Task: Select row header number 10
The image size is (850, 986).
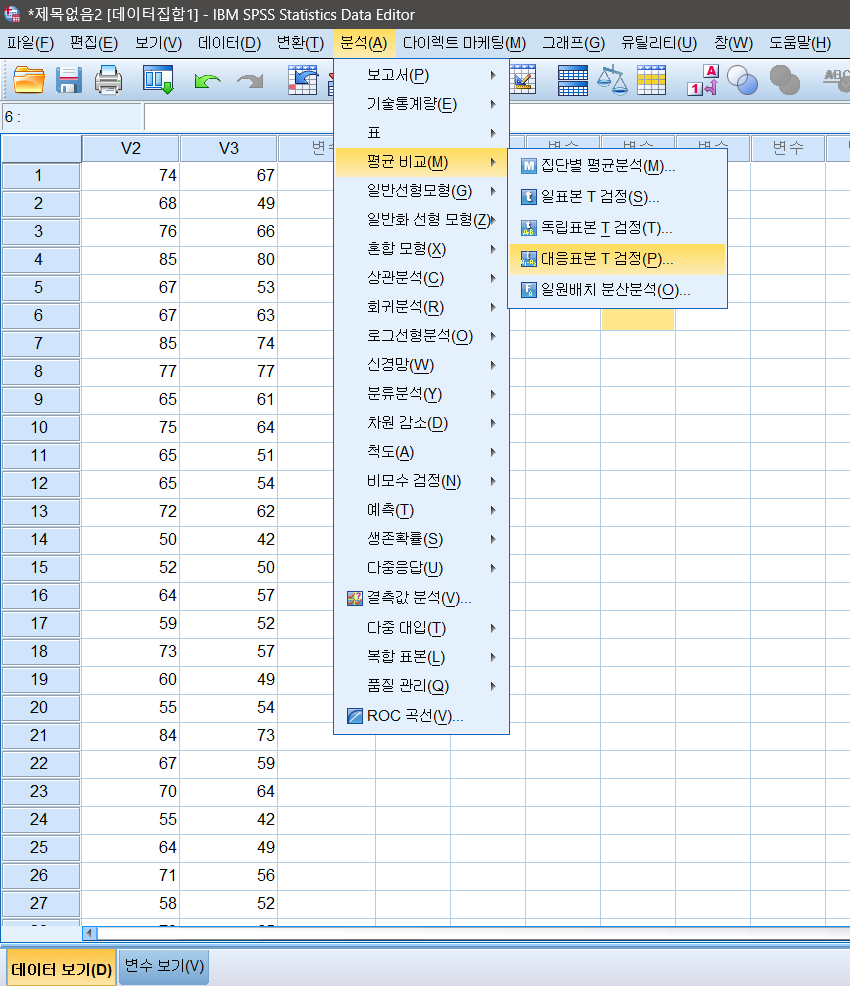Action: tap(40, 428)
